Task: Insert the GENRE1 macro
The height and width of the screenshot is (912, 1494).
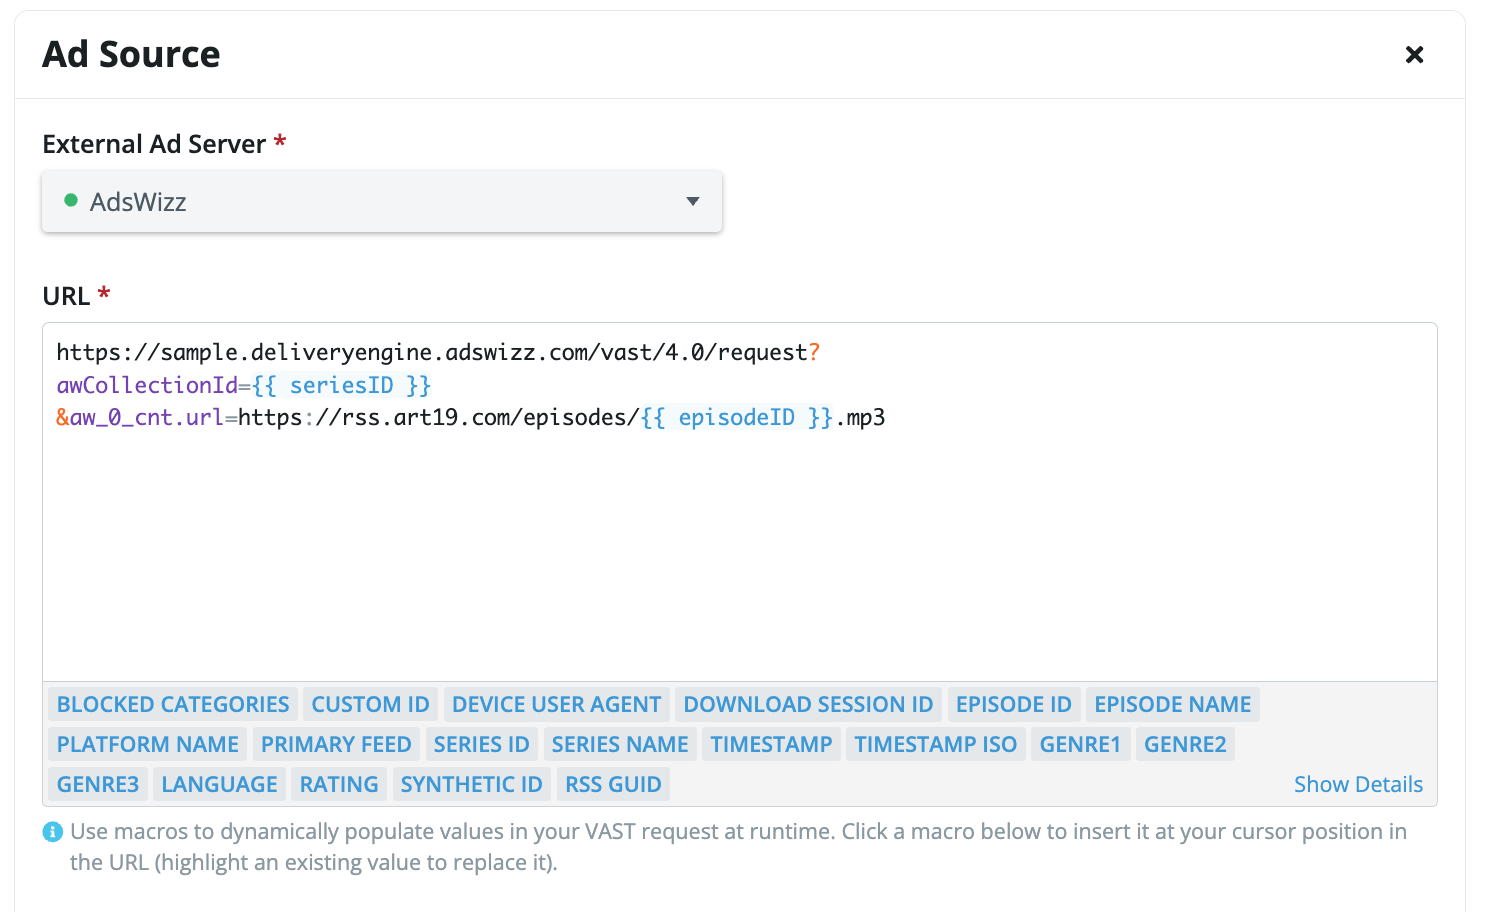Action: tap(1080, 744)
